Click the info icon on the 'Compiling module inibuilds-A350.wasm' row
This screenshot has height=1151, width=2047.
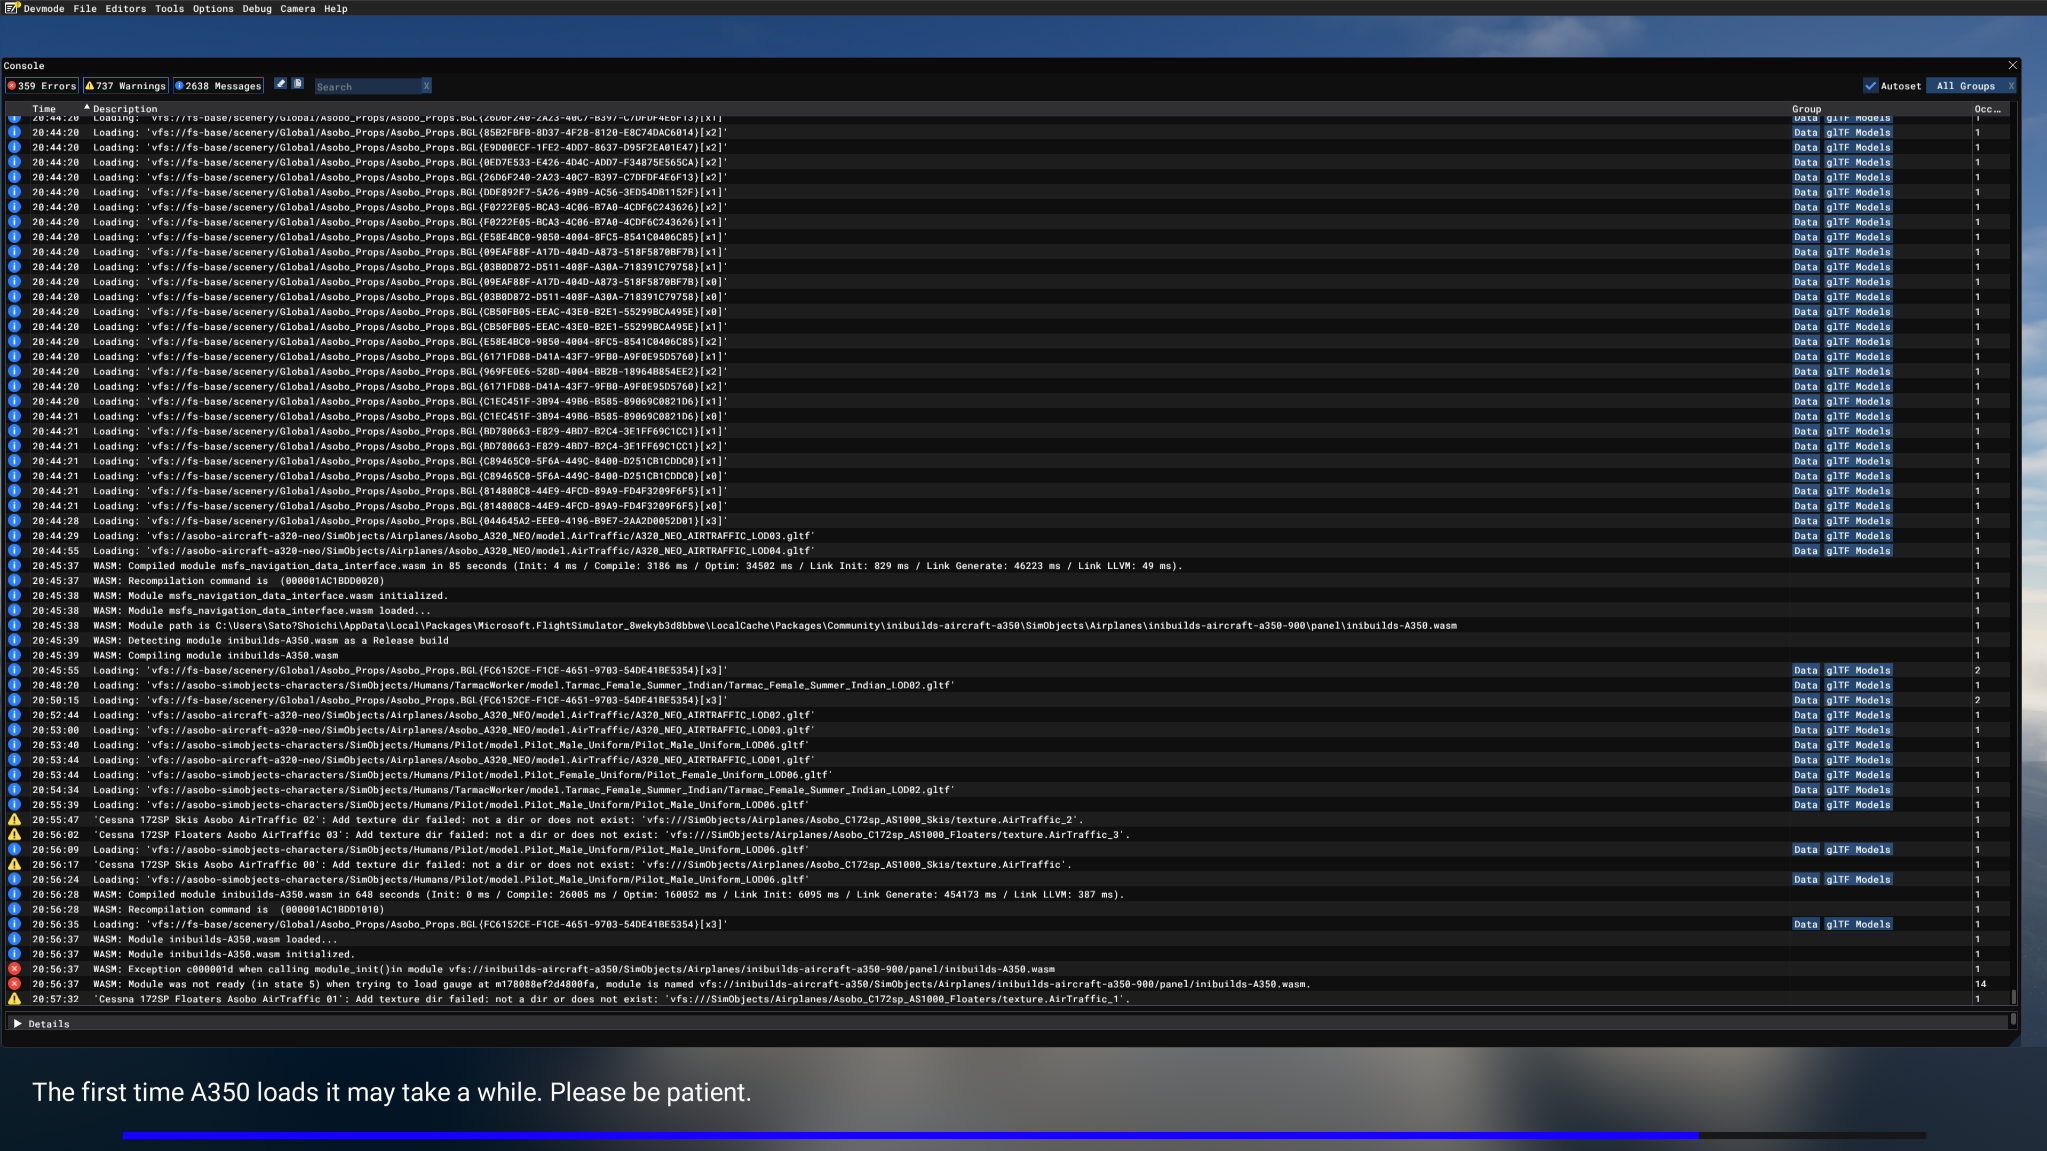(14, 656)
